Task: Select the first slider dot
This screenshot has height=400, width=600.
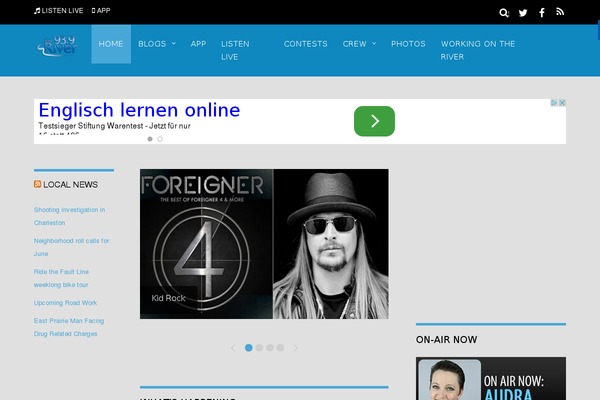Action: [249, 348]
